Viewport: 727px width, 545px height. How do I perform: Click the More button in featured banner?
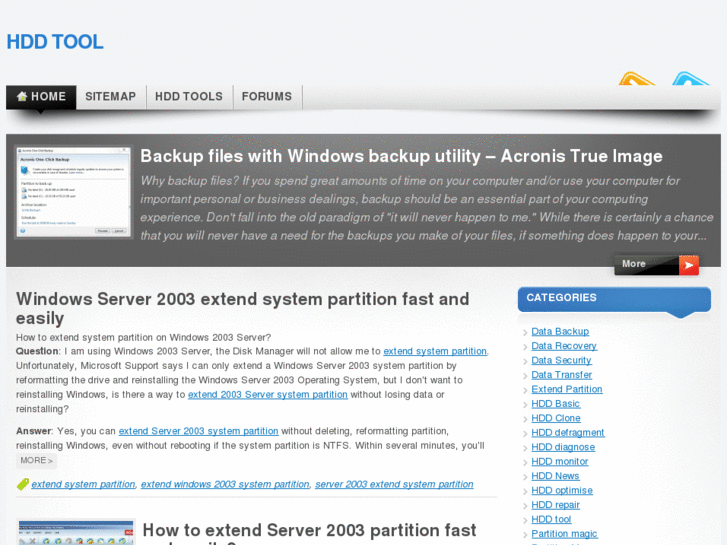coord(657,264)
